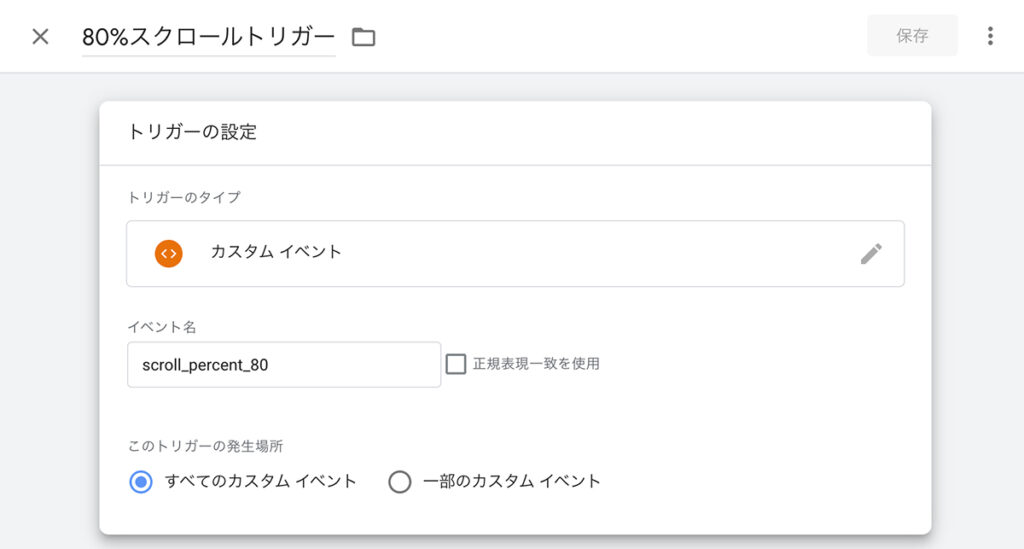The image size is (1024, 549).
Task: Click the トリガーの設定 card header
Action: point(515,133)
